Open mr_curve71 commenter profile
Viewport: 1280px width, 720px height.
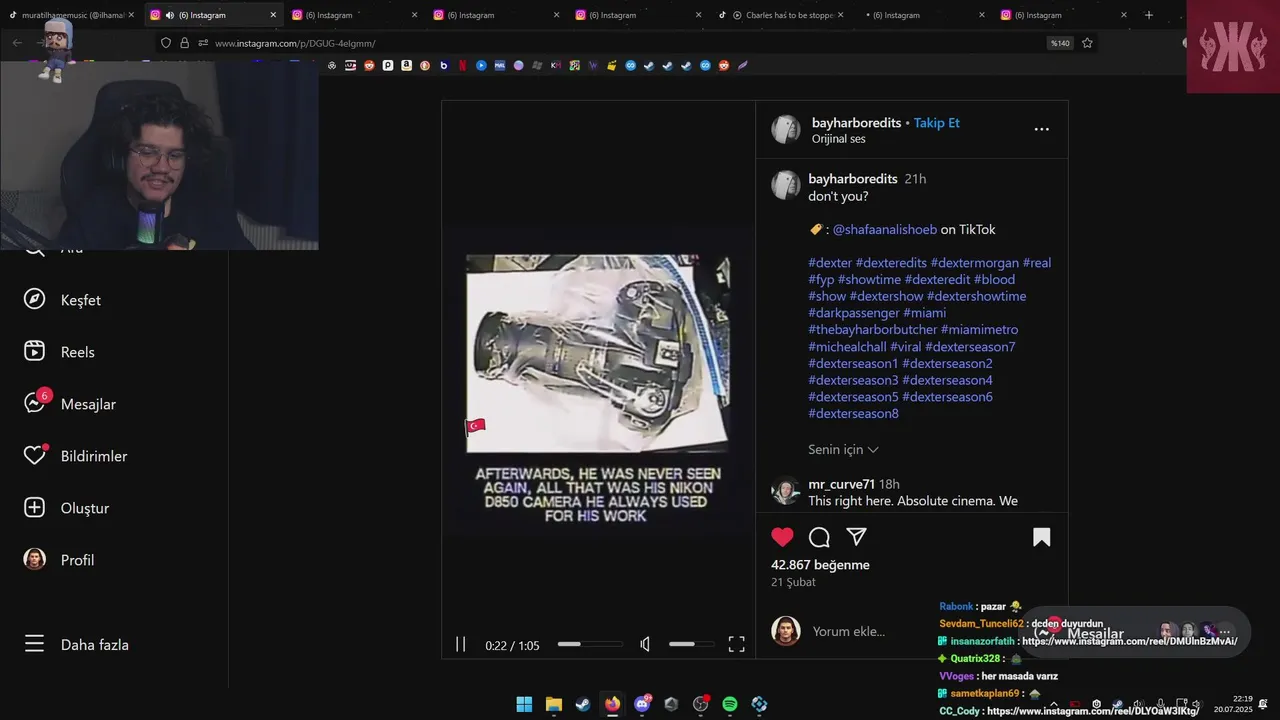[841, 484]
